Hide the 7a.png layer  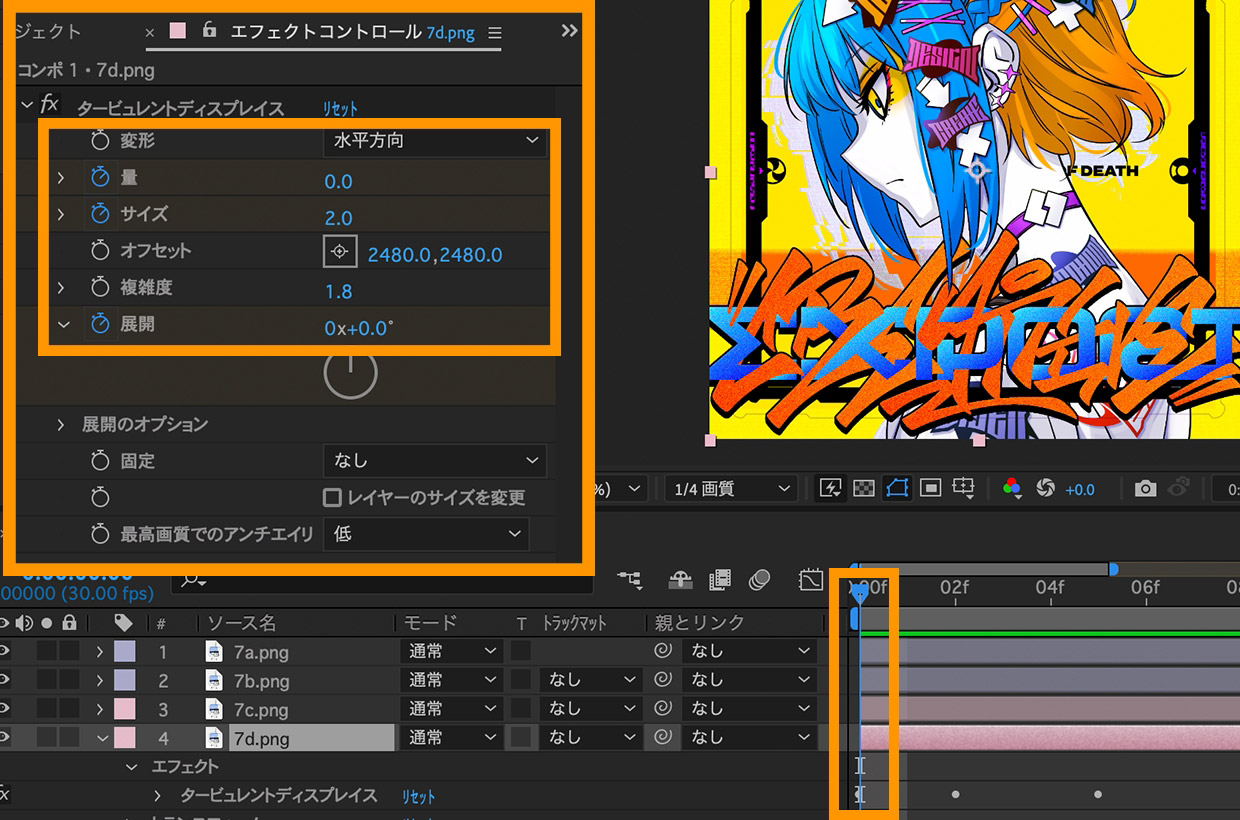(5, 651)
